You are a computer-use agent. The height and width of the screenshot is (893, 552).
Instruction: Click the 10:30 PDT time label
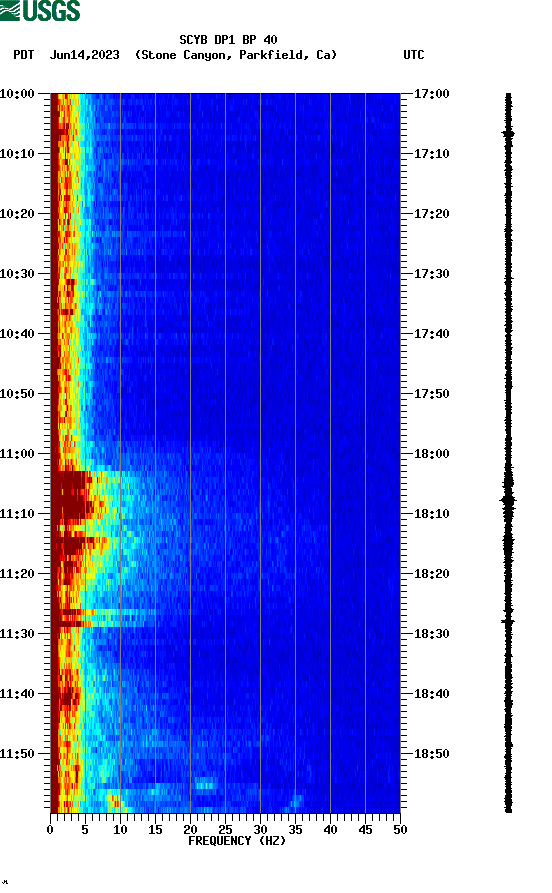pyautogui.click(x=17, y=273)
